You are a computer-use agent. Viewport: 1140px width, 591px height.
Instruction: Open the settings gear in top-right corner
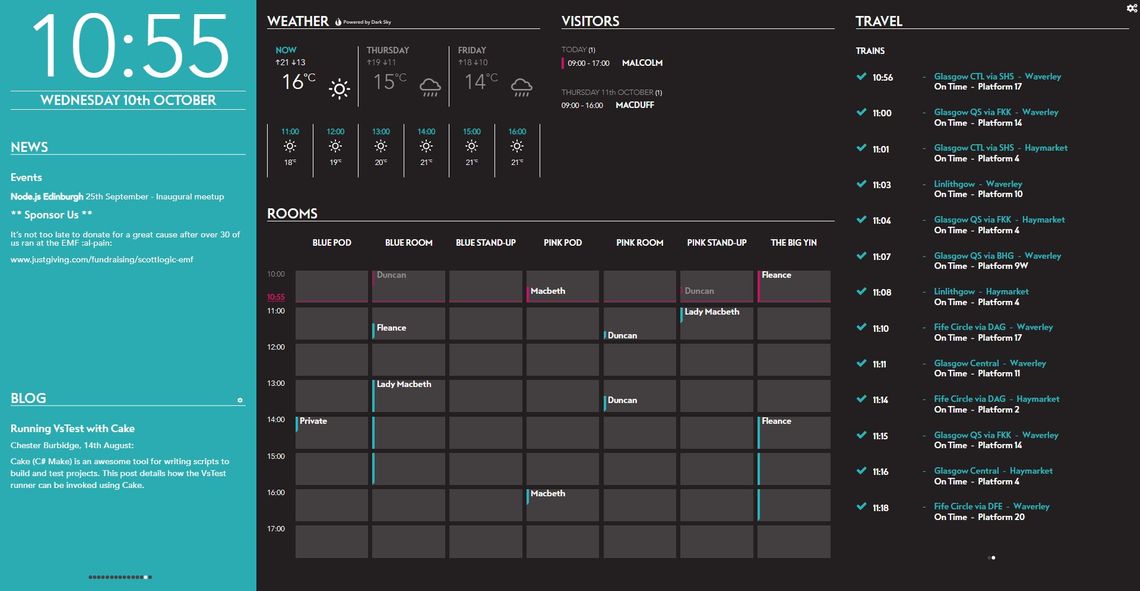[1132, 8]
